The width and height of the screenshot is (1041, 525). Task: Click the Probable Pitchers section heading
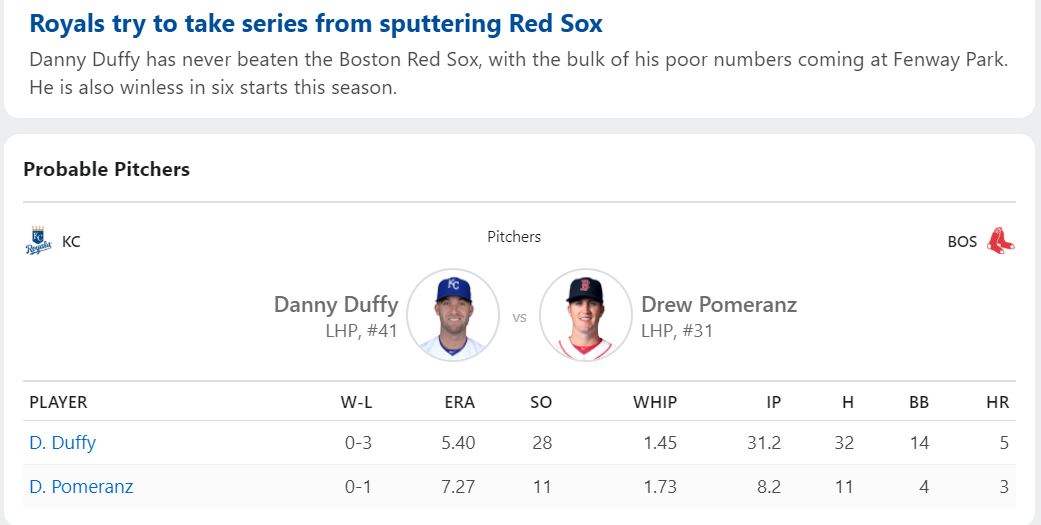[106, 169]
